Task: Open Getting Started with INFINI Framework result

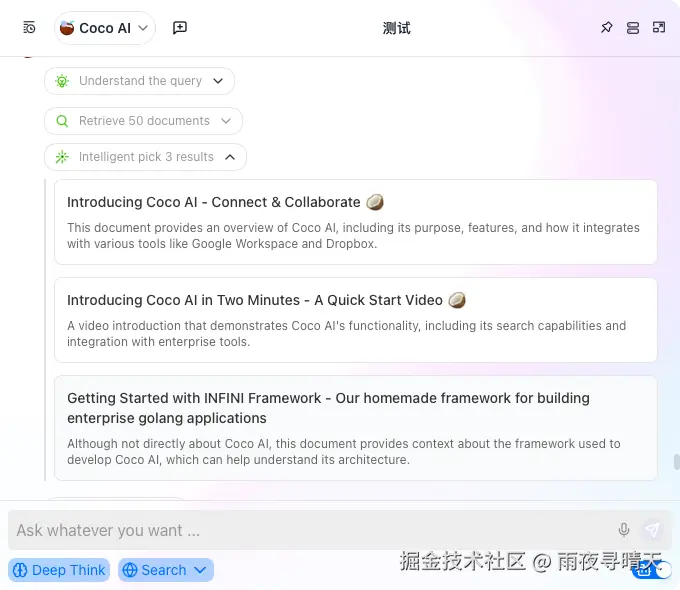Action: coord(356,428)
